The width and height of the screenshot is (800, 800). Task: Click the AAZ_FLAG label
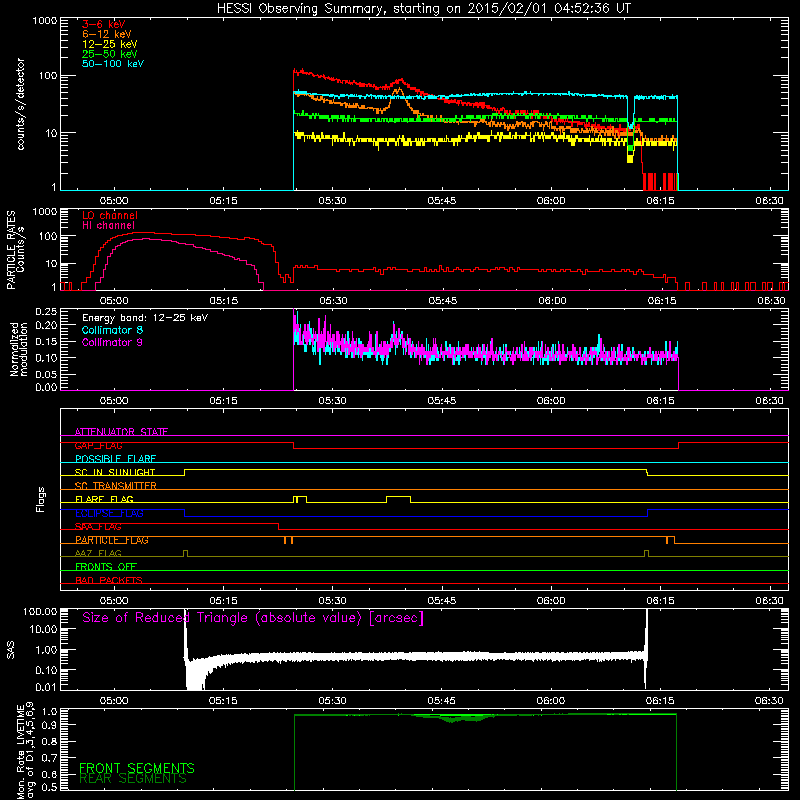tap(98, 553)
